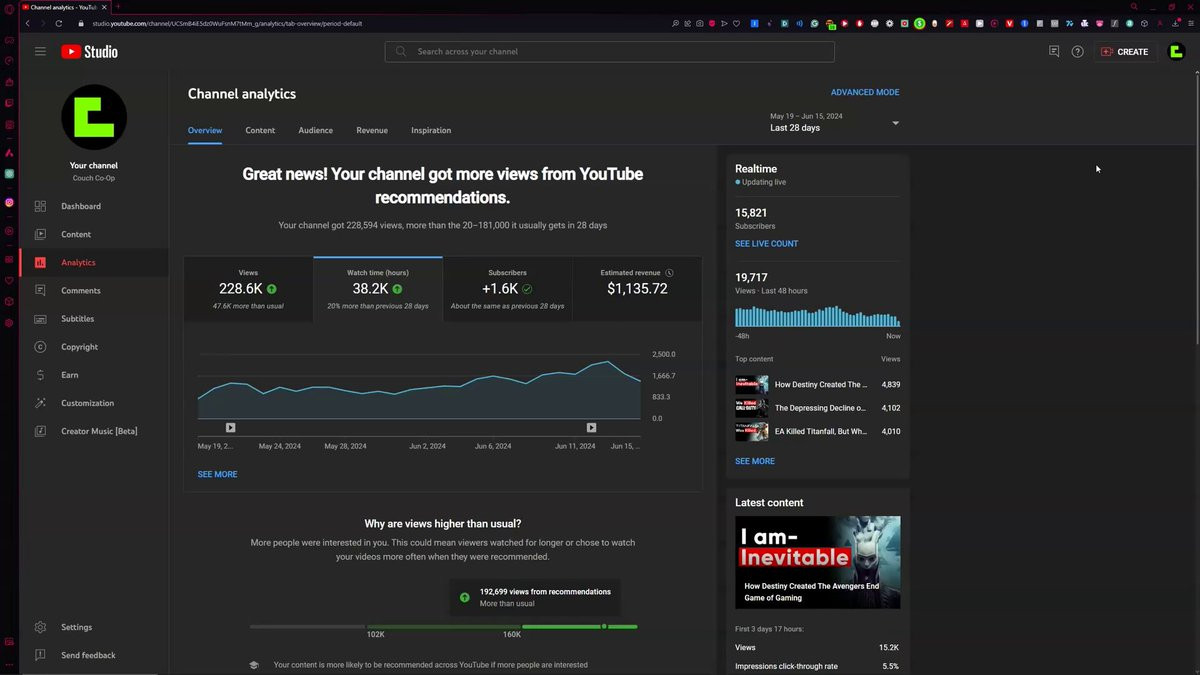
Task: Click the Estimated revenue info icon
Action: (x=670, y=272)
